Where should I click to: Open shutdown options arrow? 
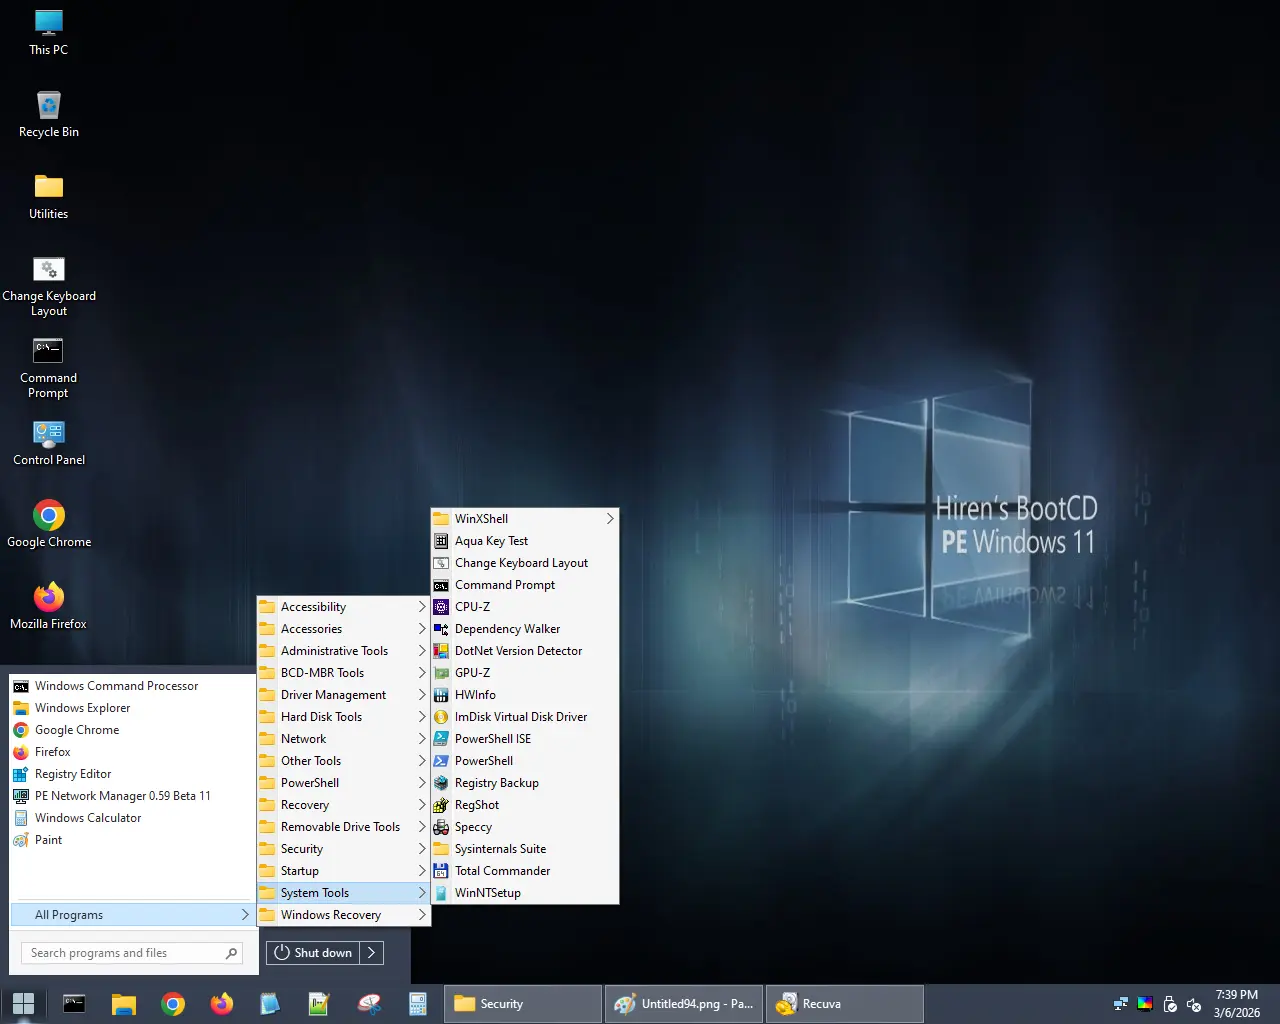372,953
